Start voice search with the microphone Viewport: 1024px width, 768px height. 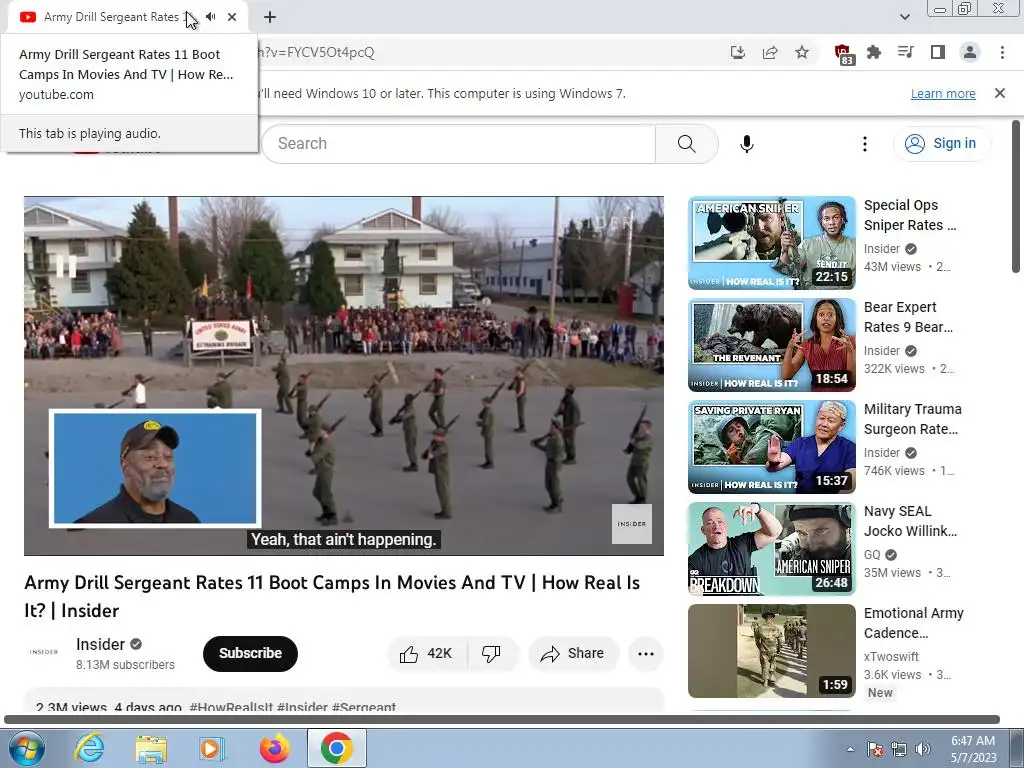[x=746, y=144]
